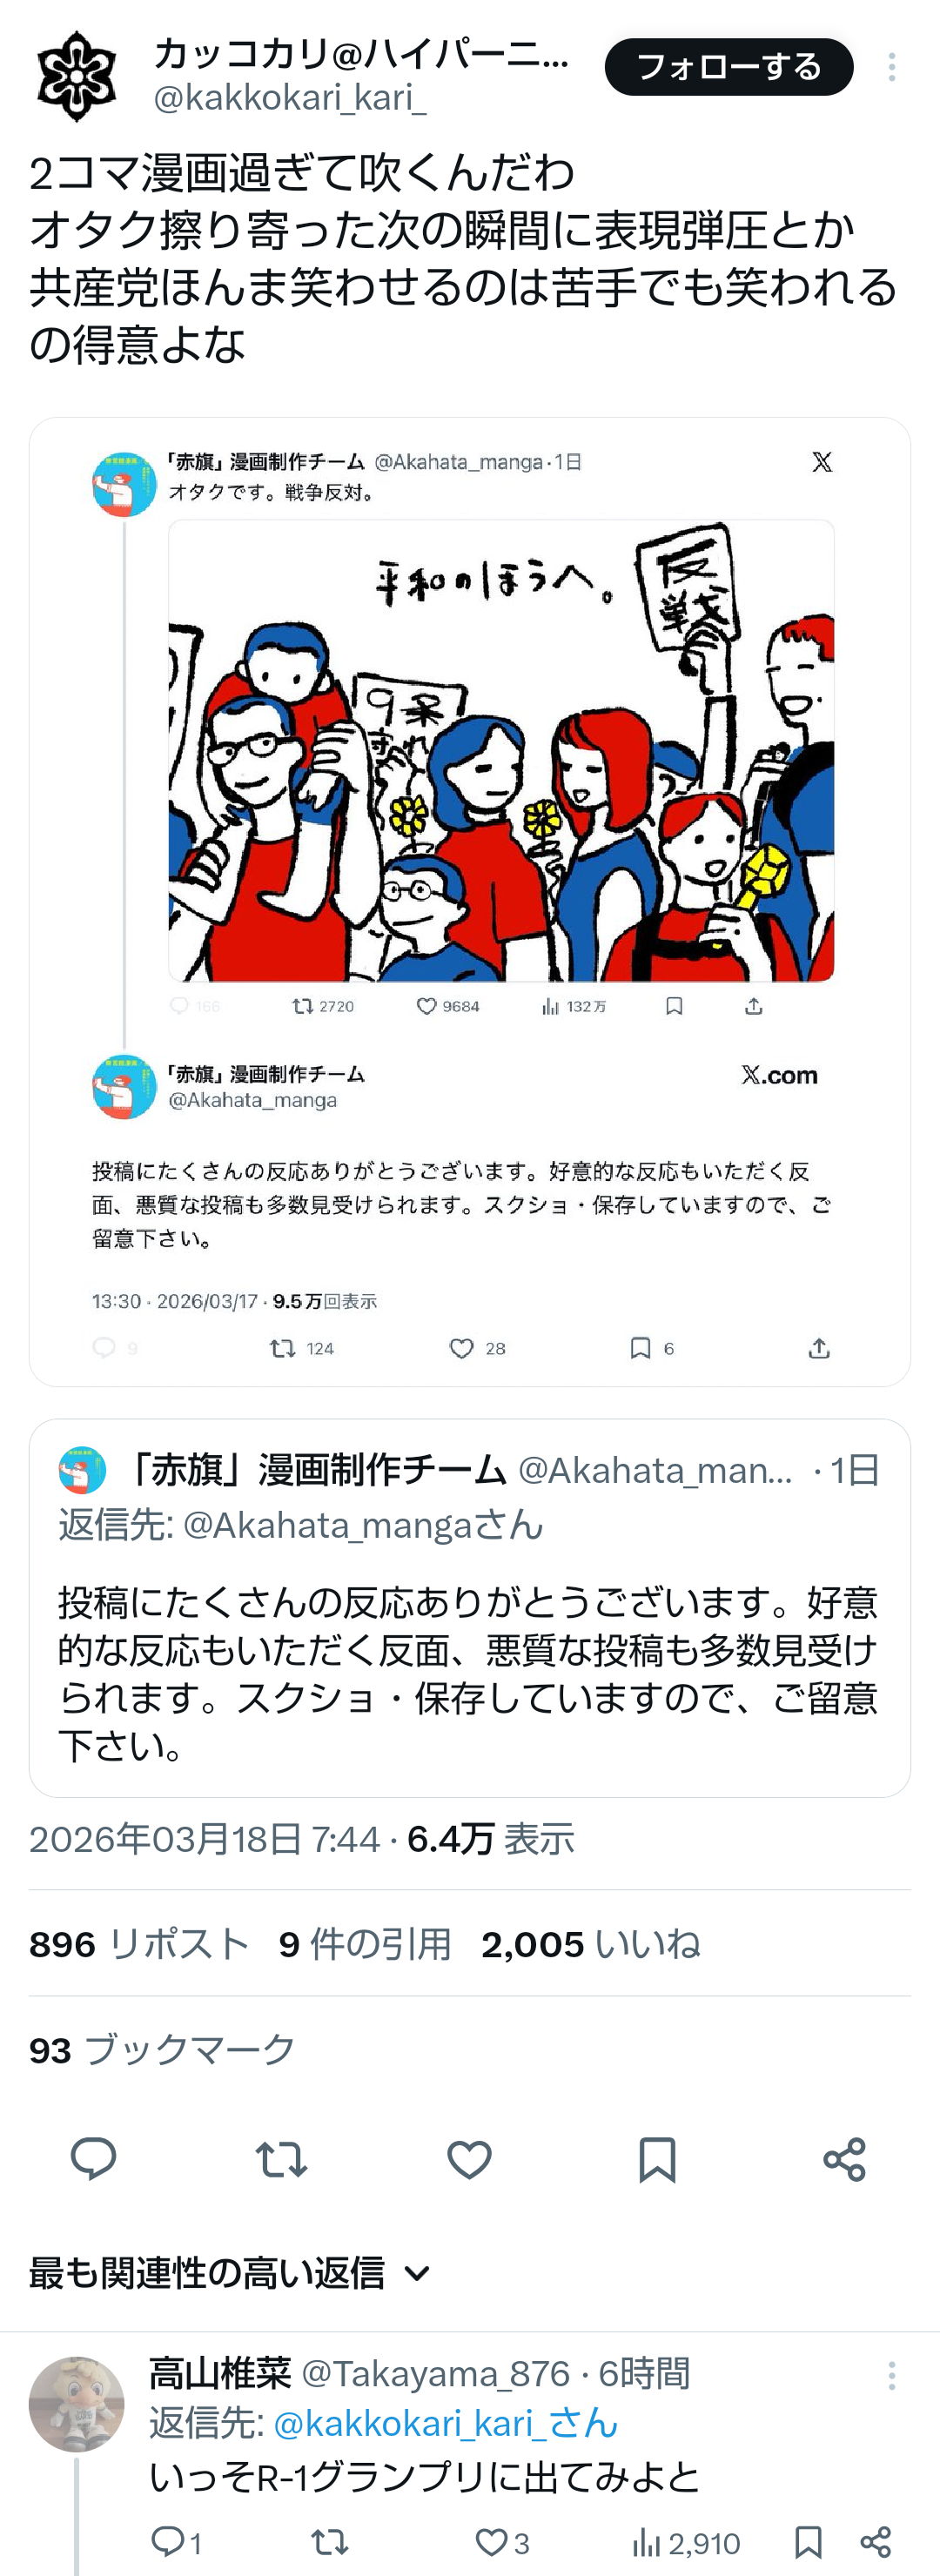Repost 高山椎菜's reply
The image size is (940, 2576).
329,2541
